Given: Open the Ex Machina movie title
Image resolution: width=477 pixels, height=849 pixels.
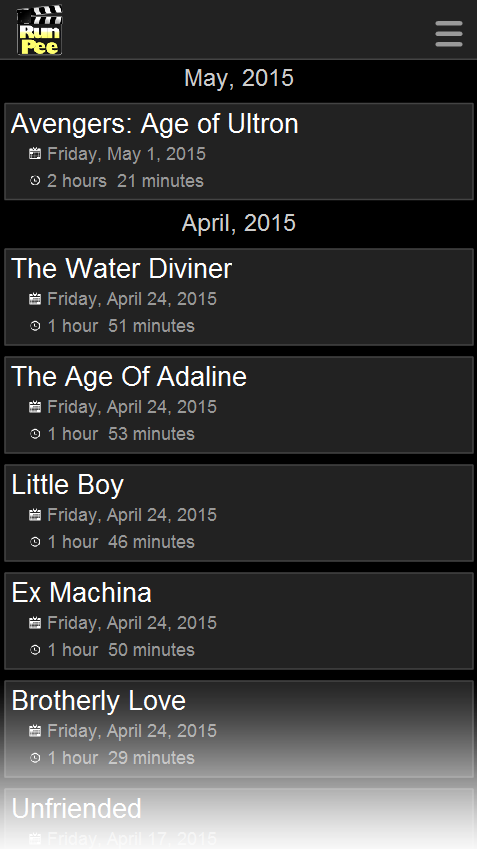Looking at the screenshot, I should click(x=81, y=592).
